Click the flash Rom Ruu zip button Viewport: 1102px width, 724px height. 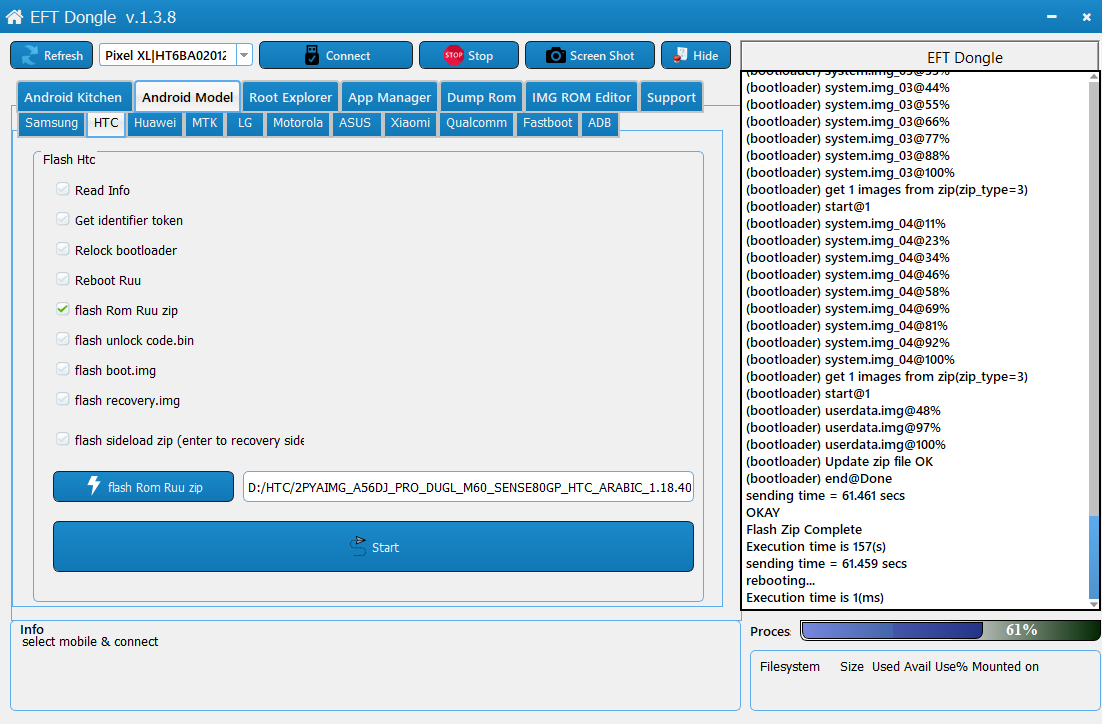pos(143,486)
